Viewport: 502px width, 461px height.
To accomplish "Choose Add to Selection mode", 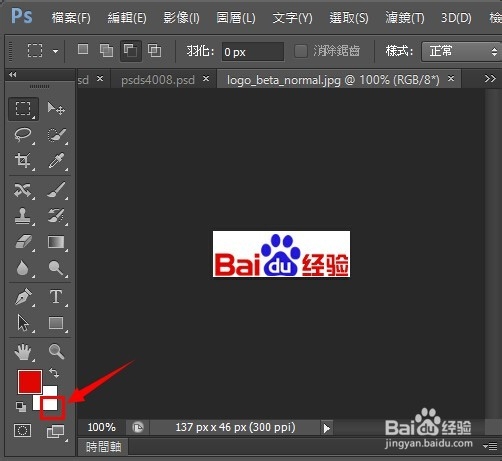I will click(106, 51).
